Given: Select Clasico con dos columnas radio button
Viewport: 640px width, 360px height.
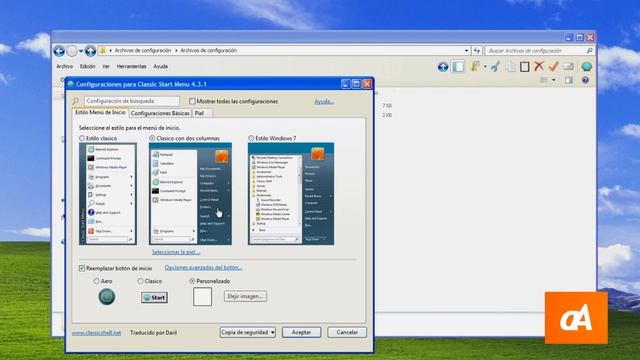Looking at the screenshot, I should pos(152,138).
